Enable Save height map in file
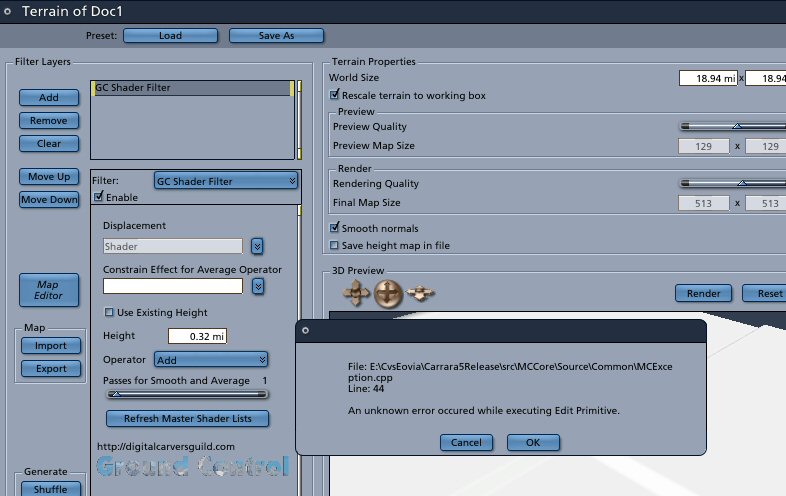 (334, 245)
